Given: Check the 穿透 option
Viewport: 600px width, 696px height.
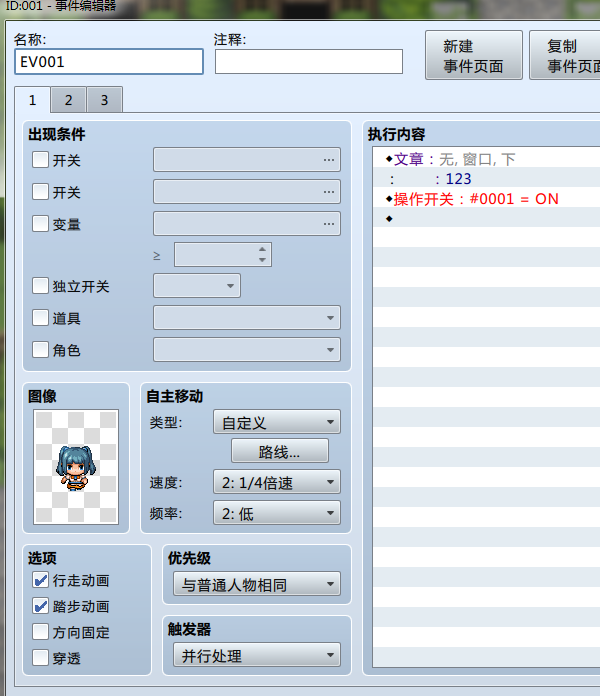Looking at the screenshot, I should coord(40,658).
